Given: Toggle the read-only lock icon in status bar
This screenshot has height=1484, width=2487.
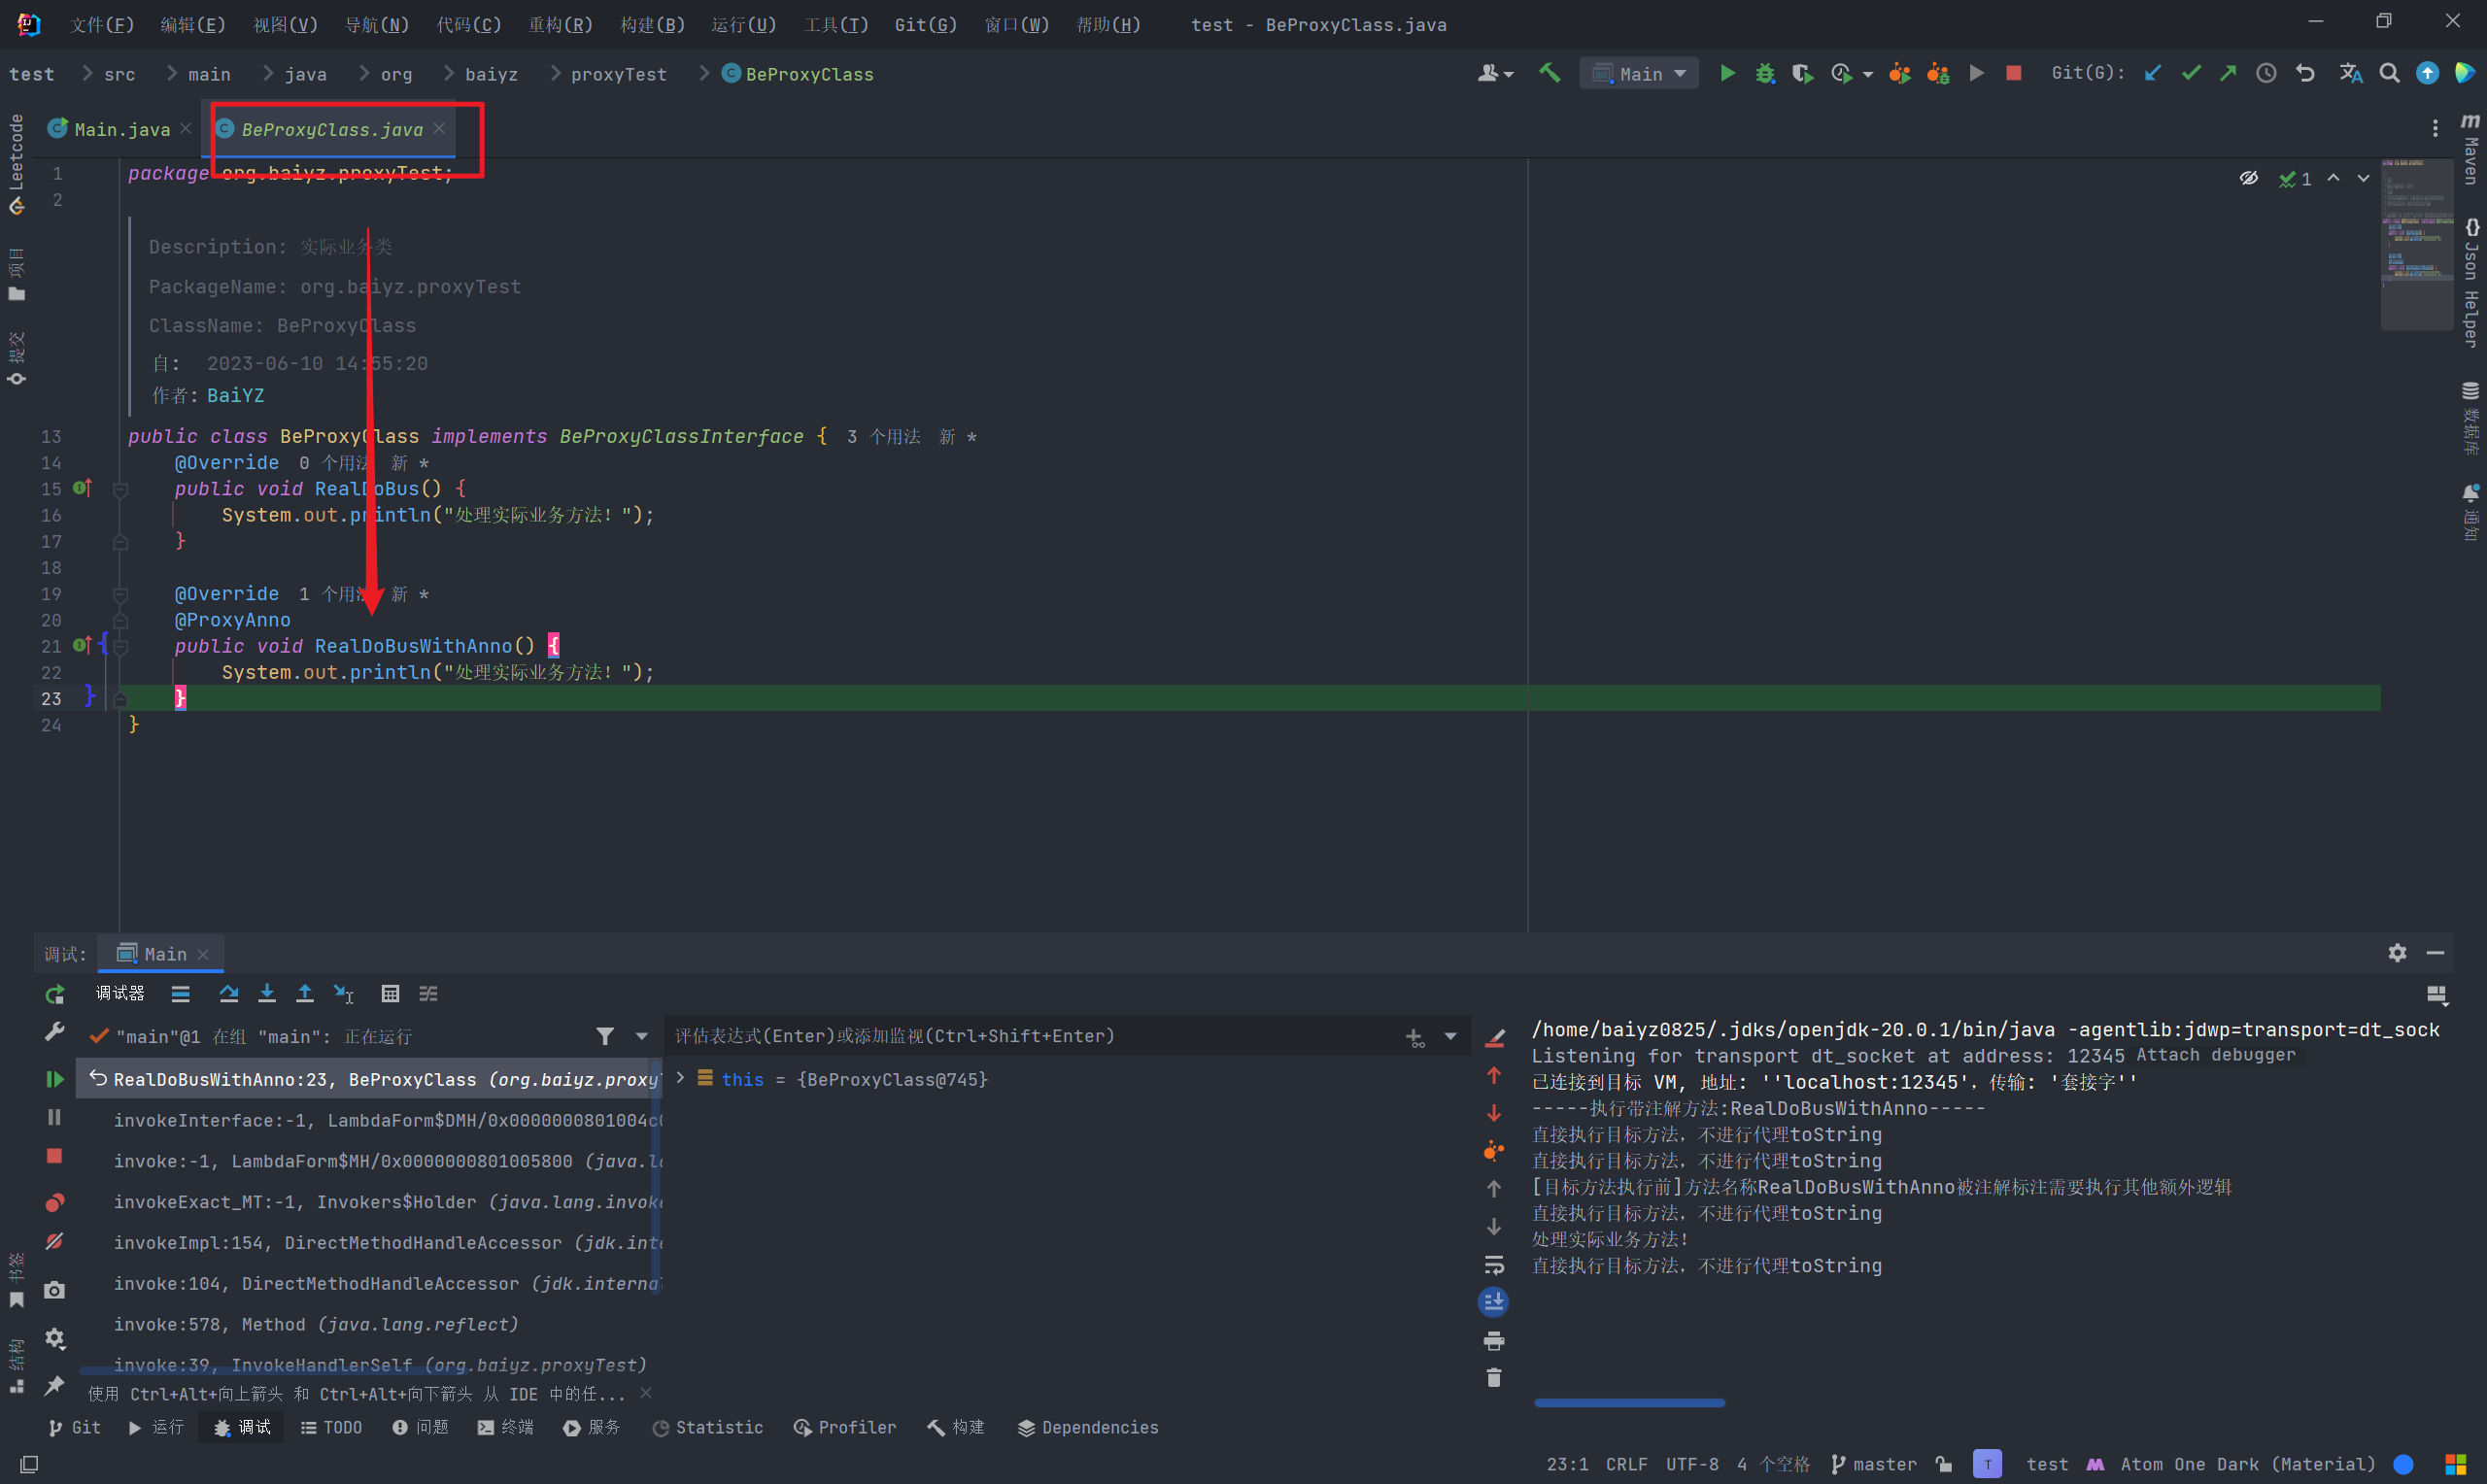Looking at the screenshot, I should (1943, 1464).
